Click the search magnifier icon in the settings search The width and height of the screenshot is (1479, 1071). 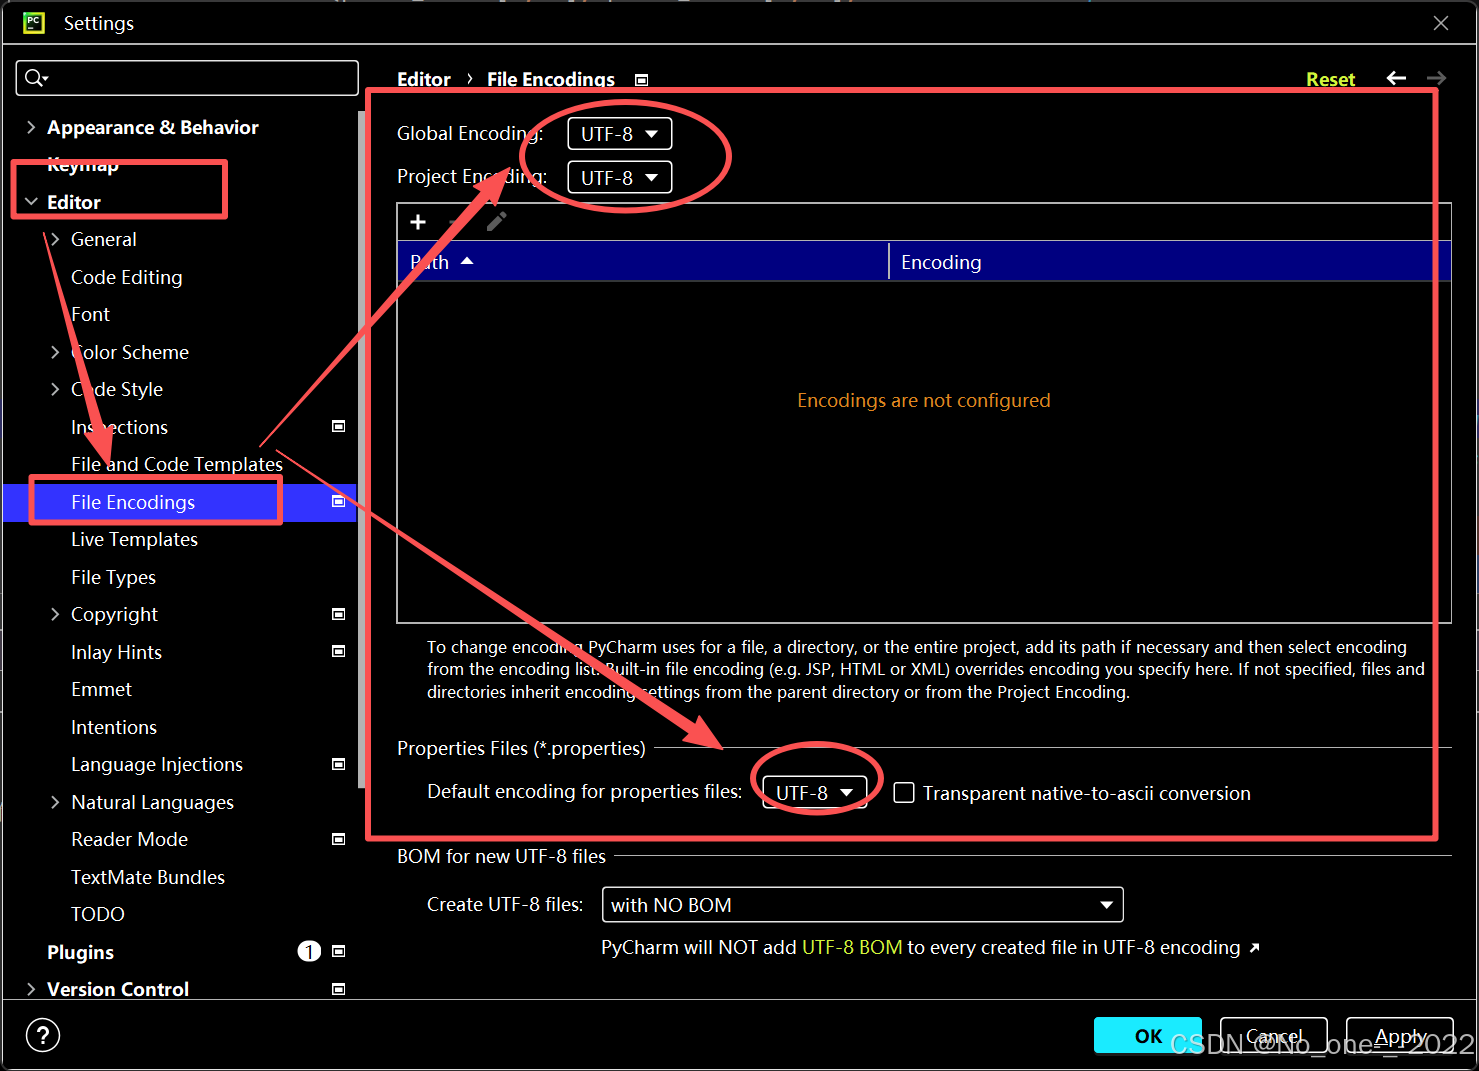36,78
